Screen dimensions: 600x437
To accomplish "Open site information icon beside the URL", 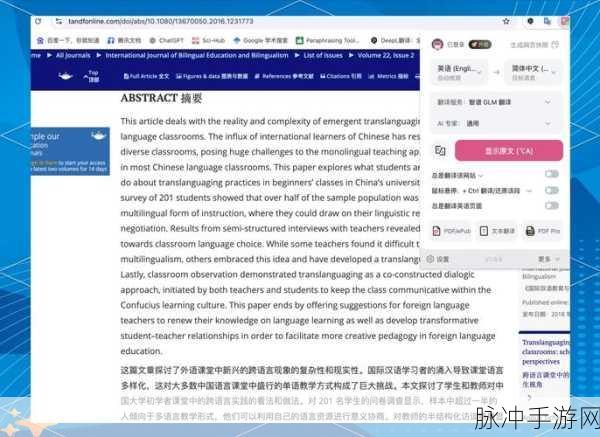I will click(x=59, y=21).
